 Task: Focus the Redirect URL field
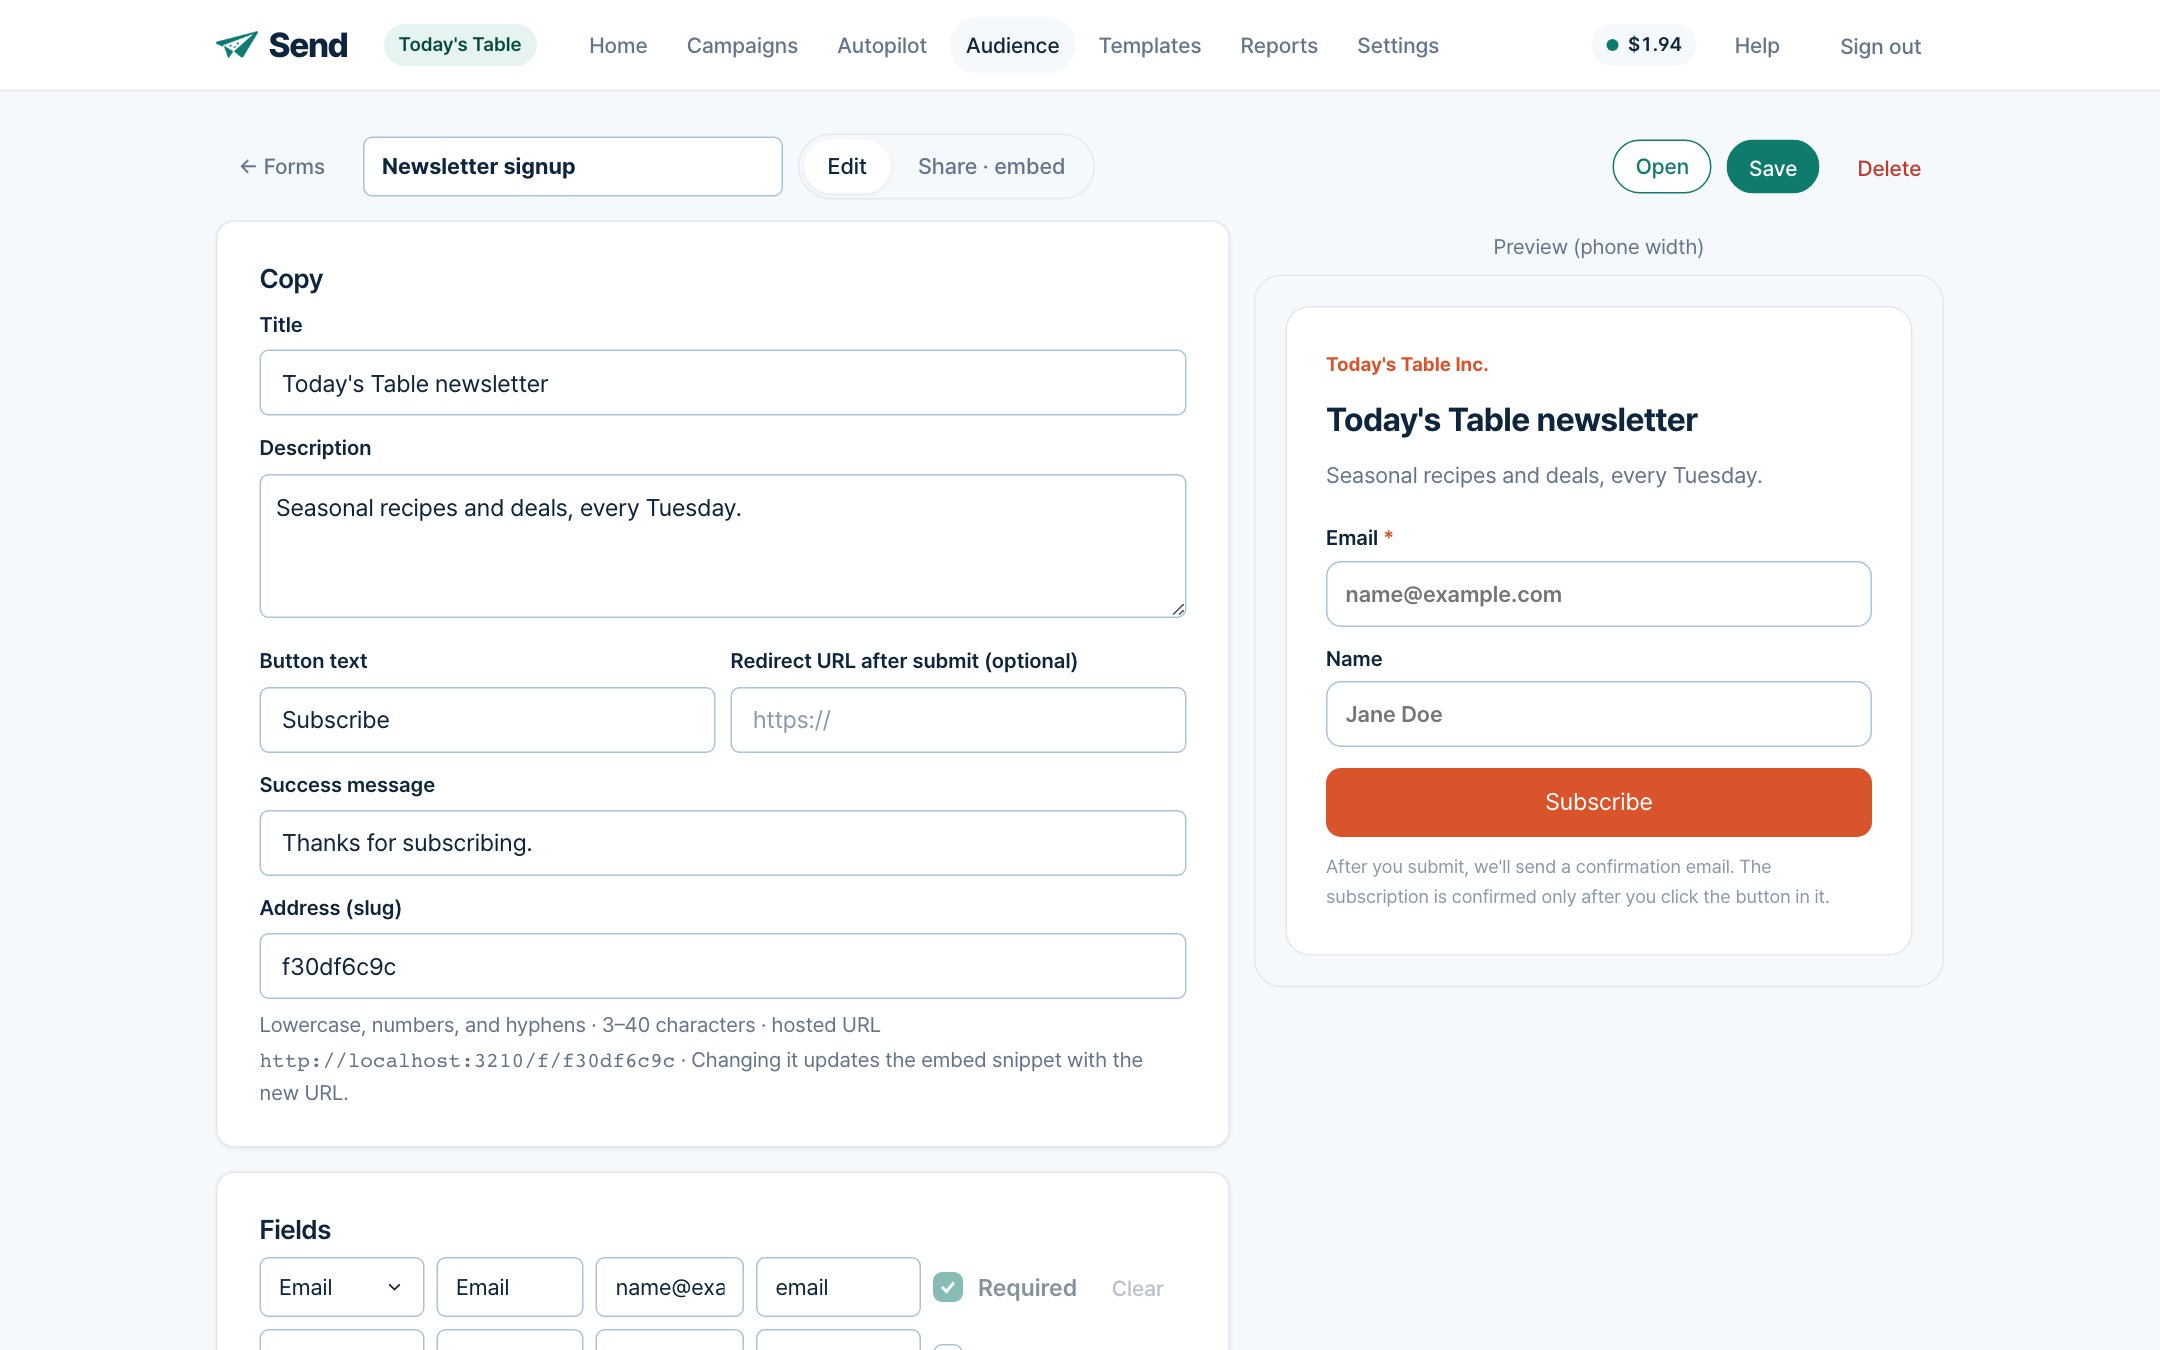coord(958,720)
